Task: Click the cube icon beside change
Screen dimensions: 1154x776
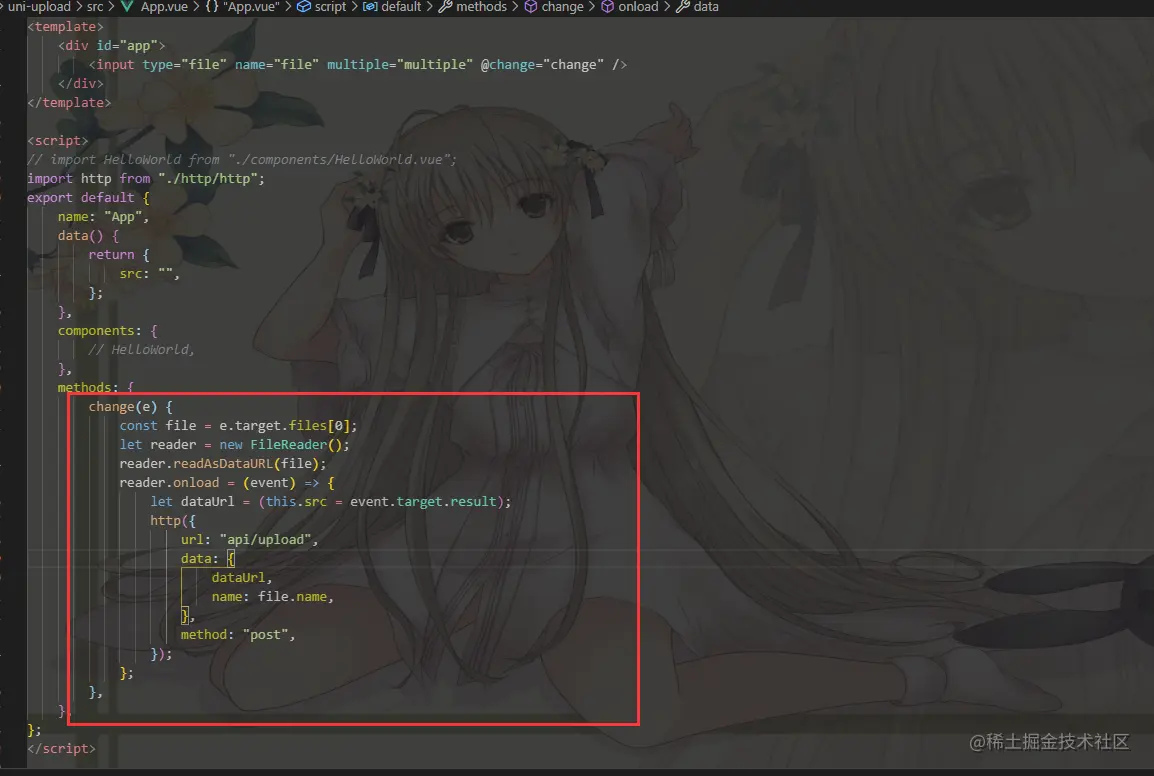Action: [531, 7]
